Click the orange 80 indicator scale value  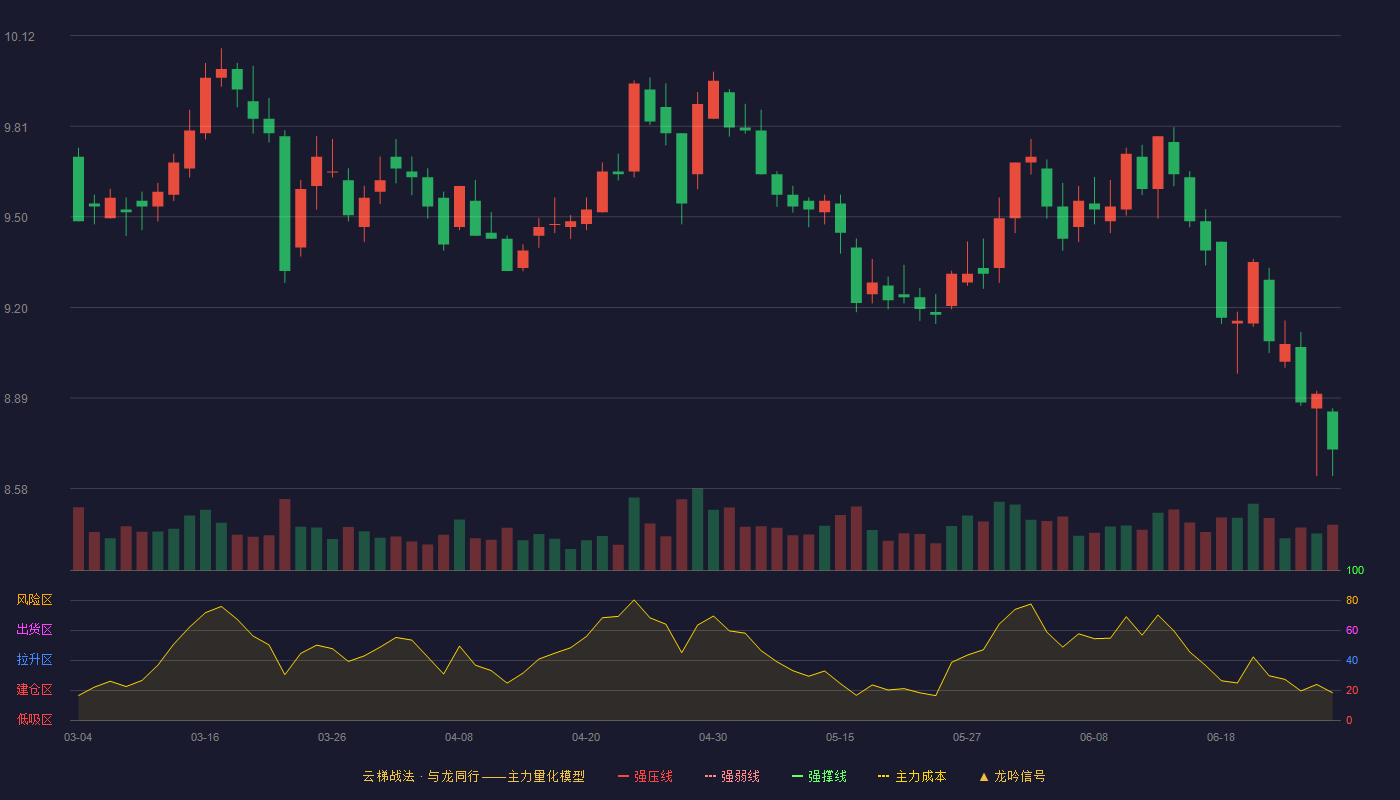[1352, 600]
